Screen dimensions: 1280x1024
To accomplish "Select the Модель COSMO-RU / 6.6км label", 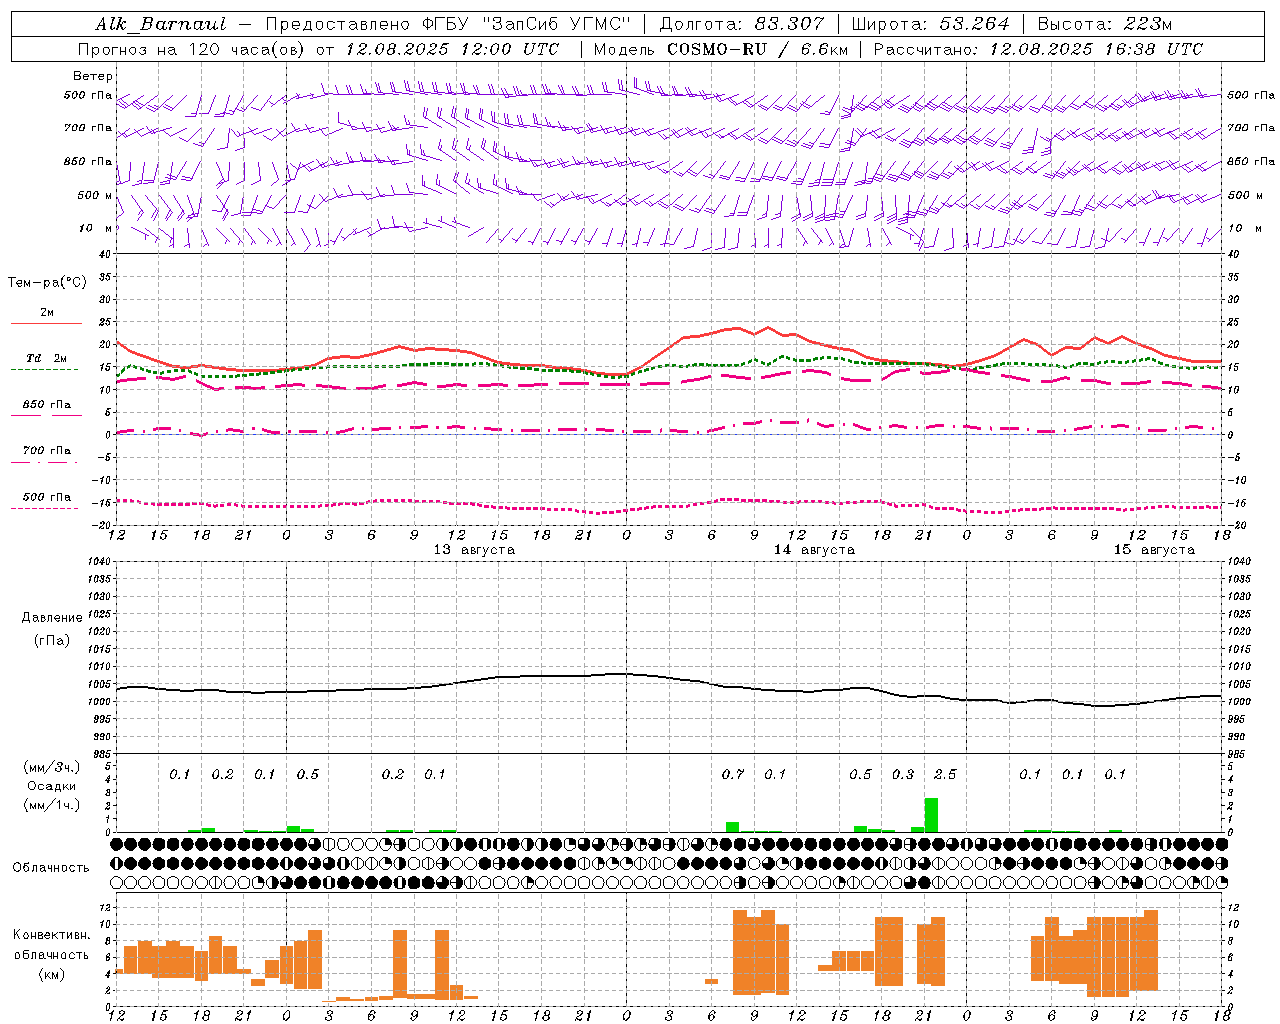I will click(x=721, y=49).
